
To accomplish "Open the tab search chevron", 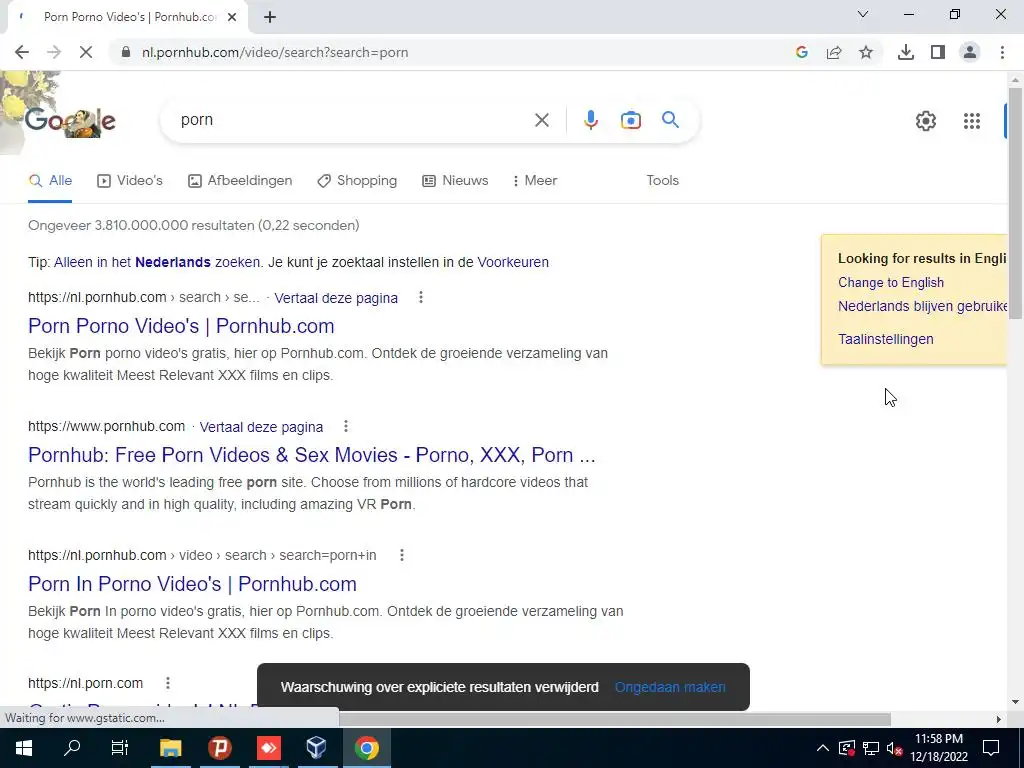I will 863,14.
